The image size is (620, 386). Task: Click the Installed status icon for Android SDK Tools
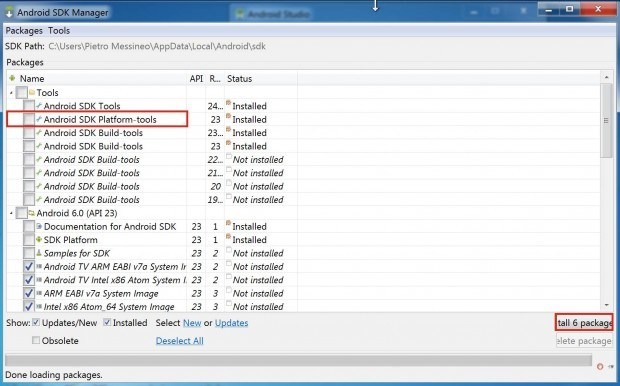[x=229, y=104]
